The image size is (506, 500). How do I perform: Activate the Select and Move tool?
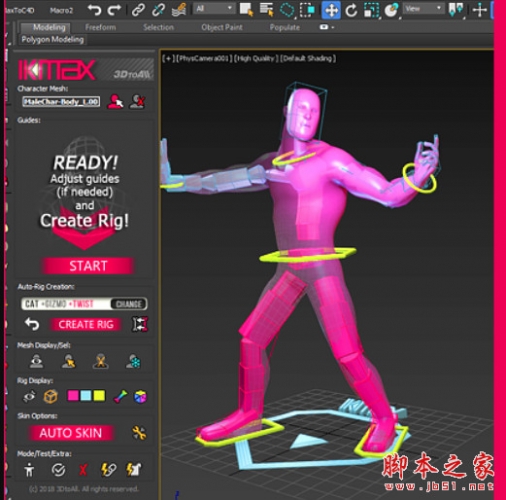coord(331,10)
